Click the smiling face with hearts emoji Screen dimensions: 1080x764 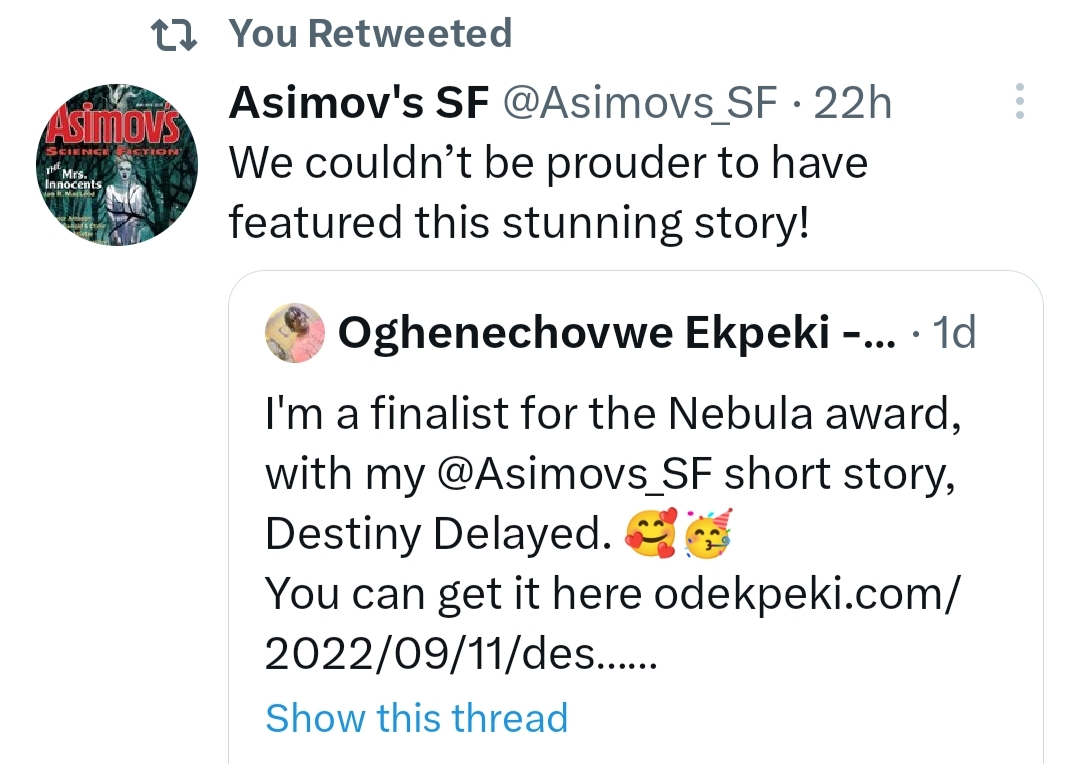pyautogui.click(x=649, y=535)
